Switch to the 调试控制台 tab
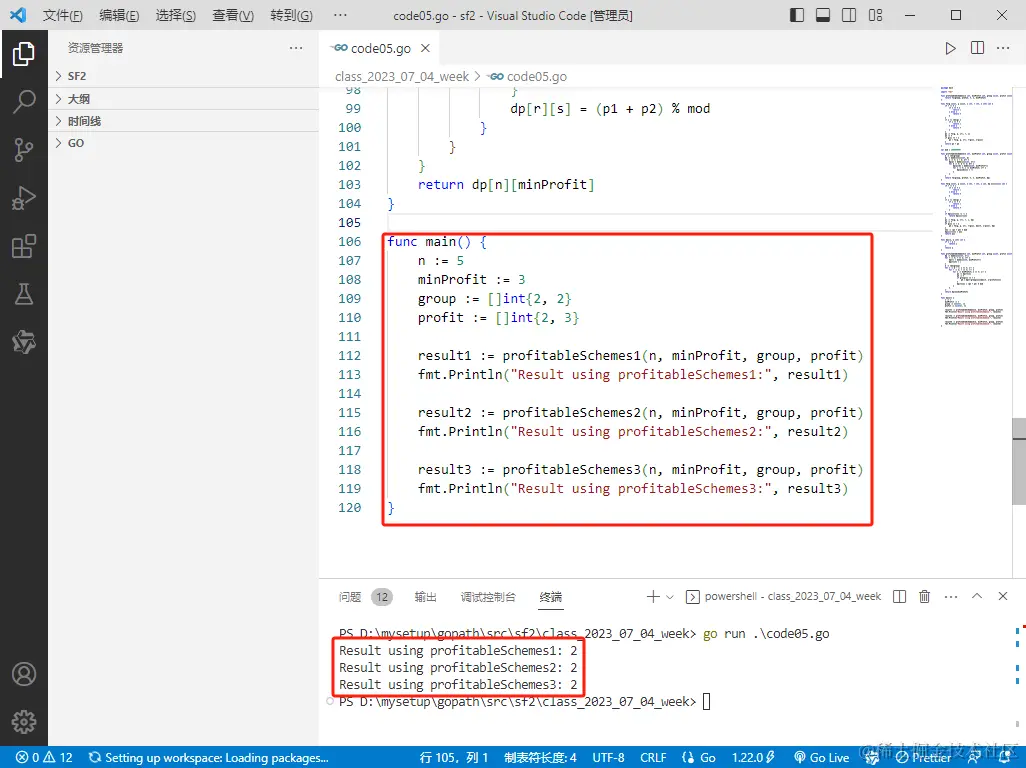 point(488,597)
